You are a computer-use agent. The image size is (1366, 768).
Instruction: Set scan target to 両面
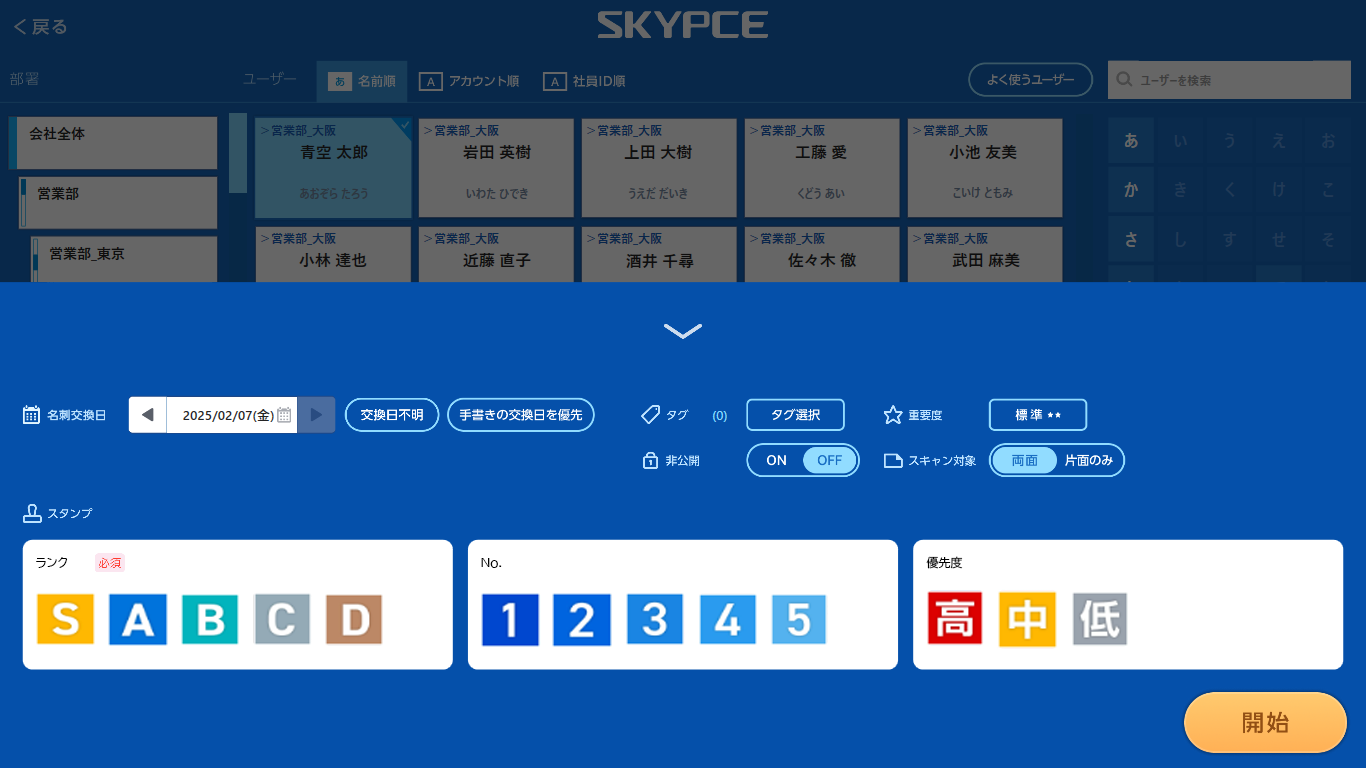[x=1025, y=461]
